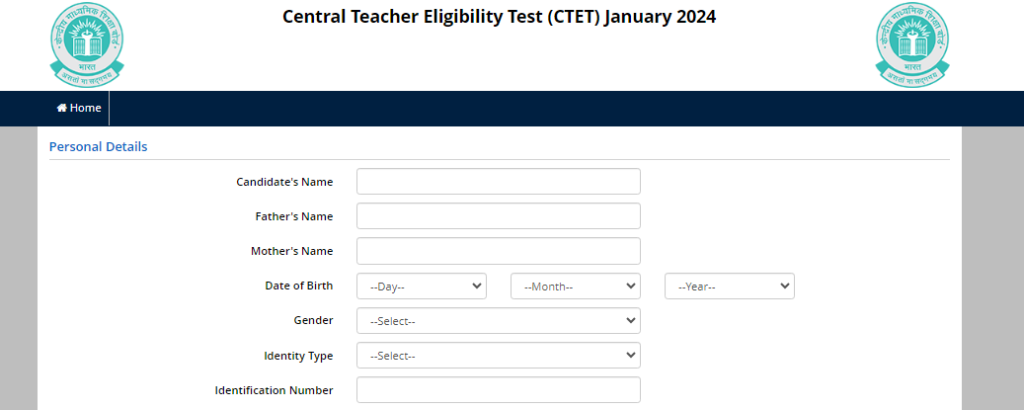The width and height of the screenshot is (1024, 410).
Task: Click the Identity Type label
Action: (298, 356)
